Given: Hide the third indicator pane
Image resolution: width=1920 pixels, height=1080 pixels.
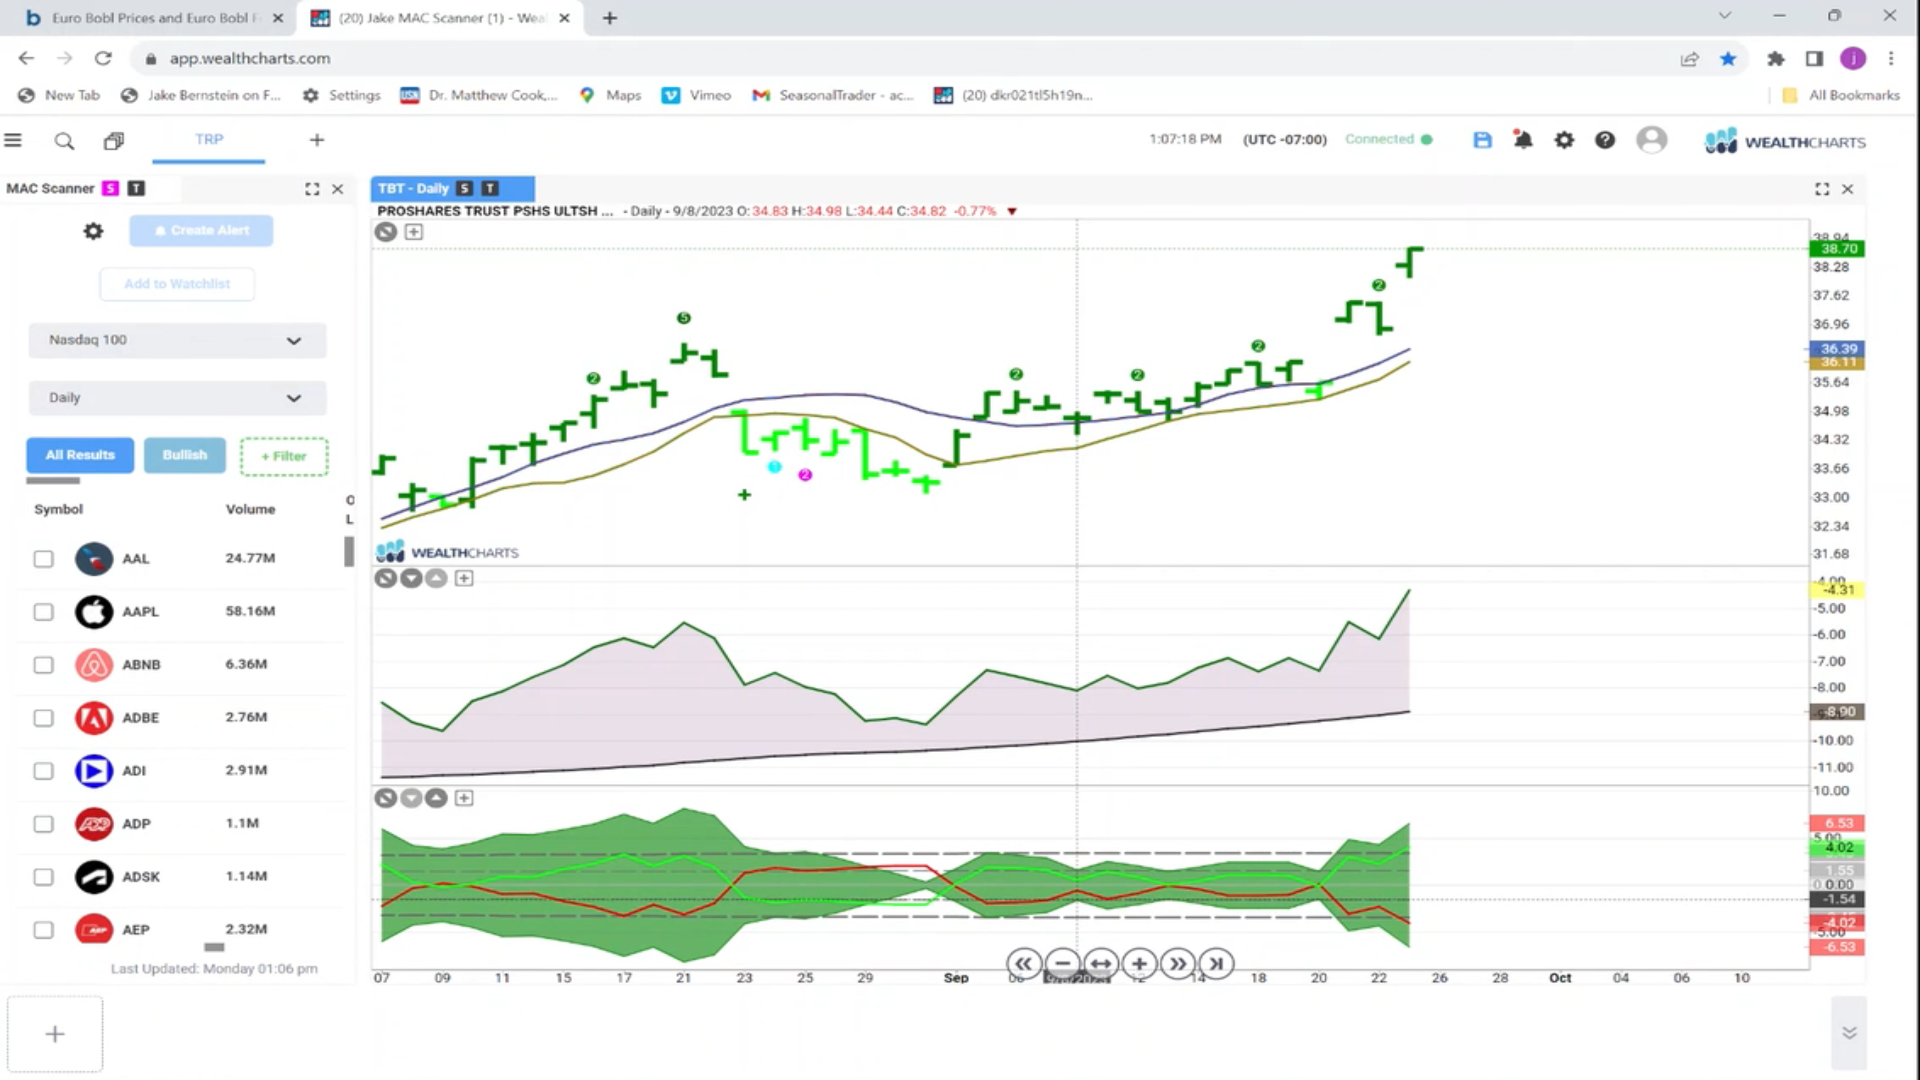Looking at the screenshot, I should click(386, 798).
